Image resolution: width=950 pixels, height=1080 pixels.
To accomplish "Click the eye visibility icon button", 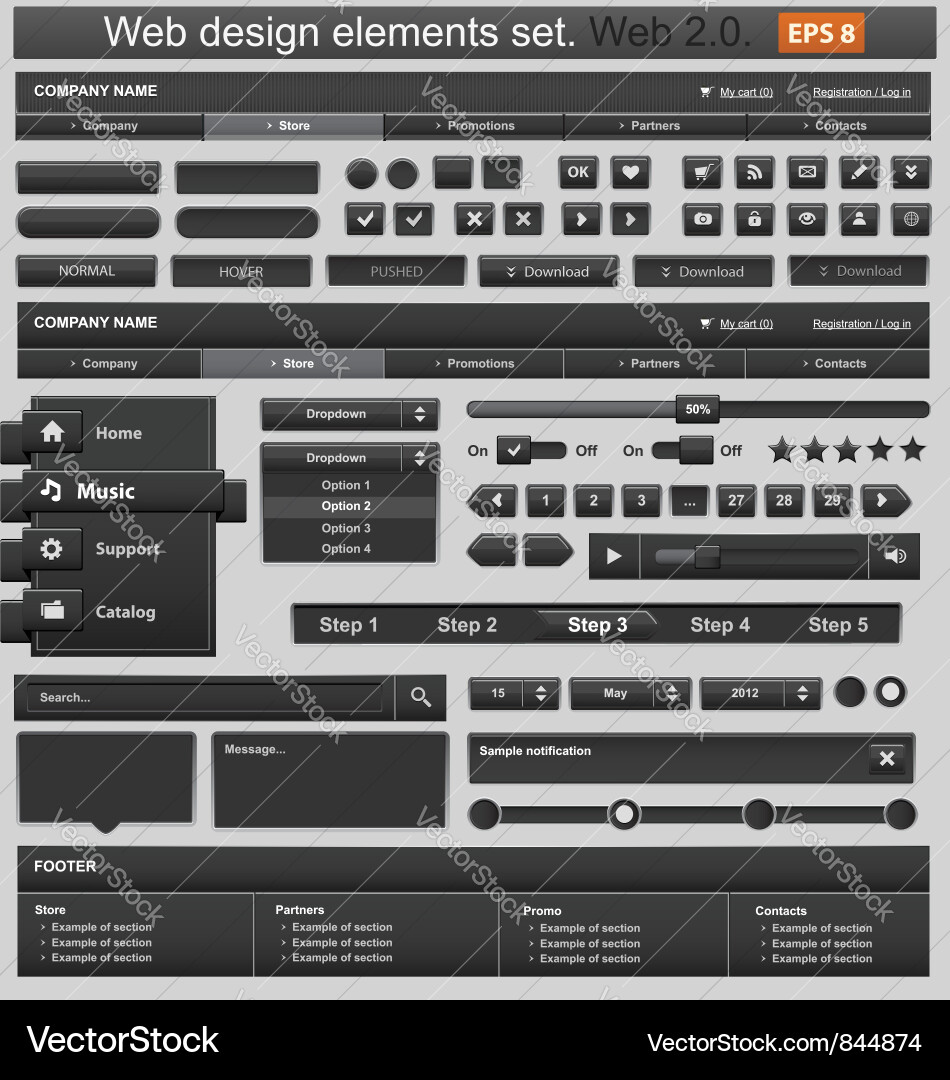I will [x=807, y=219].
